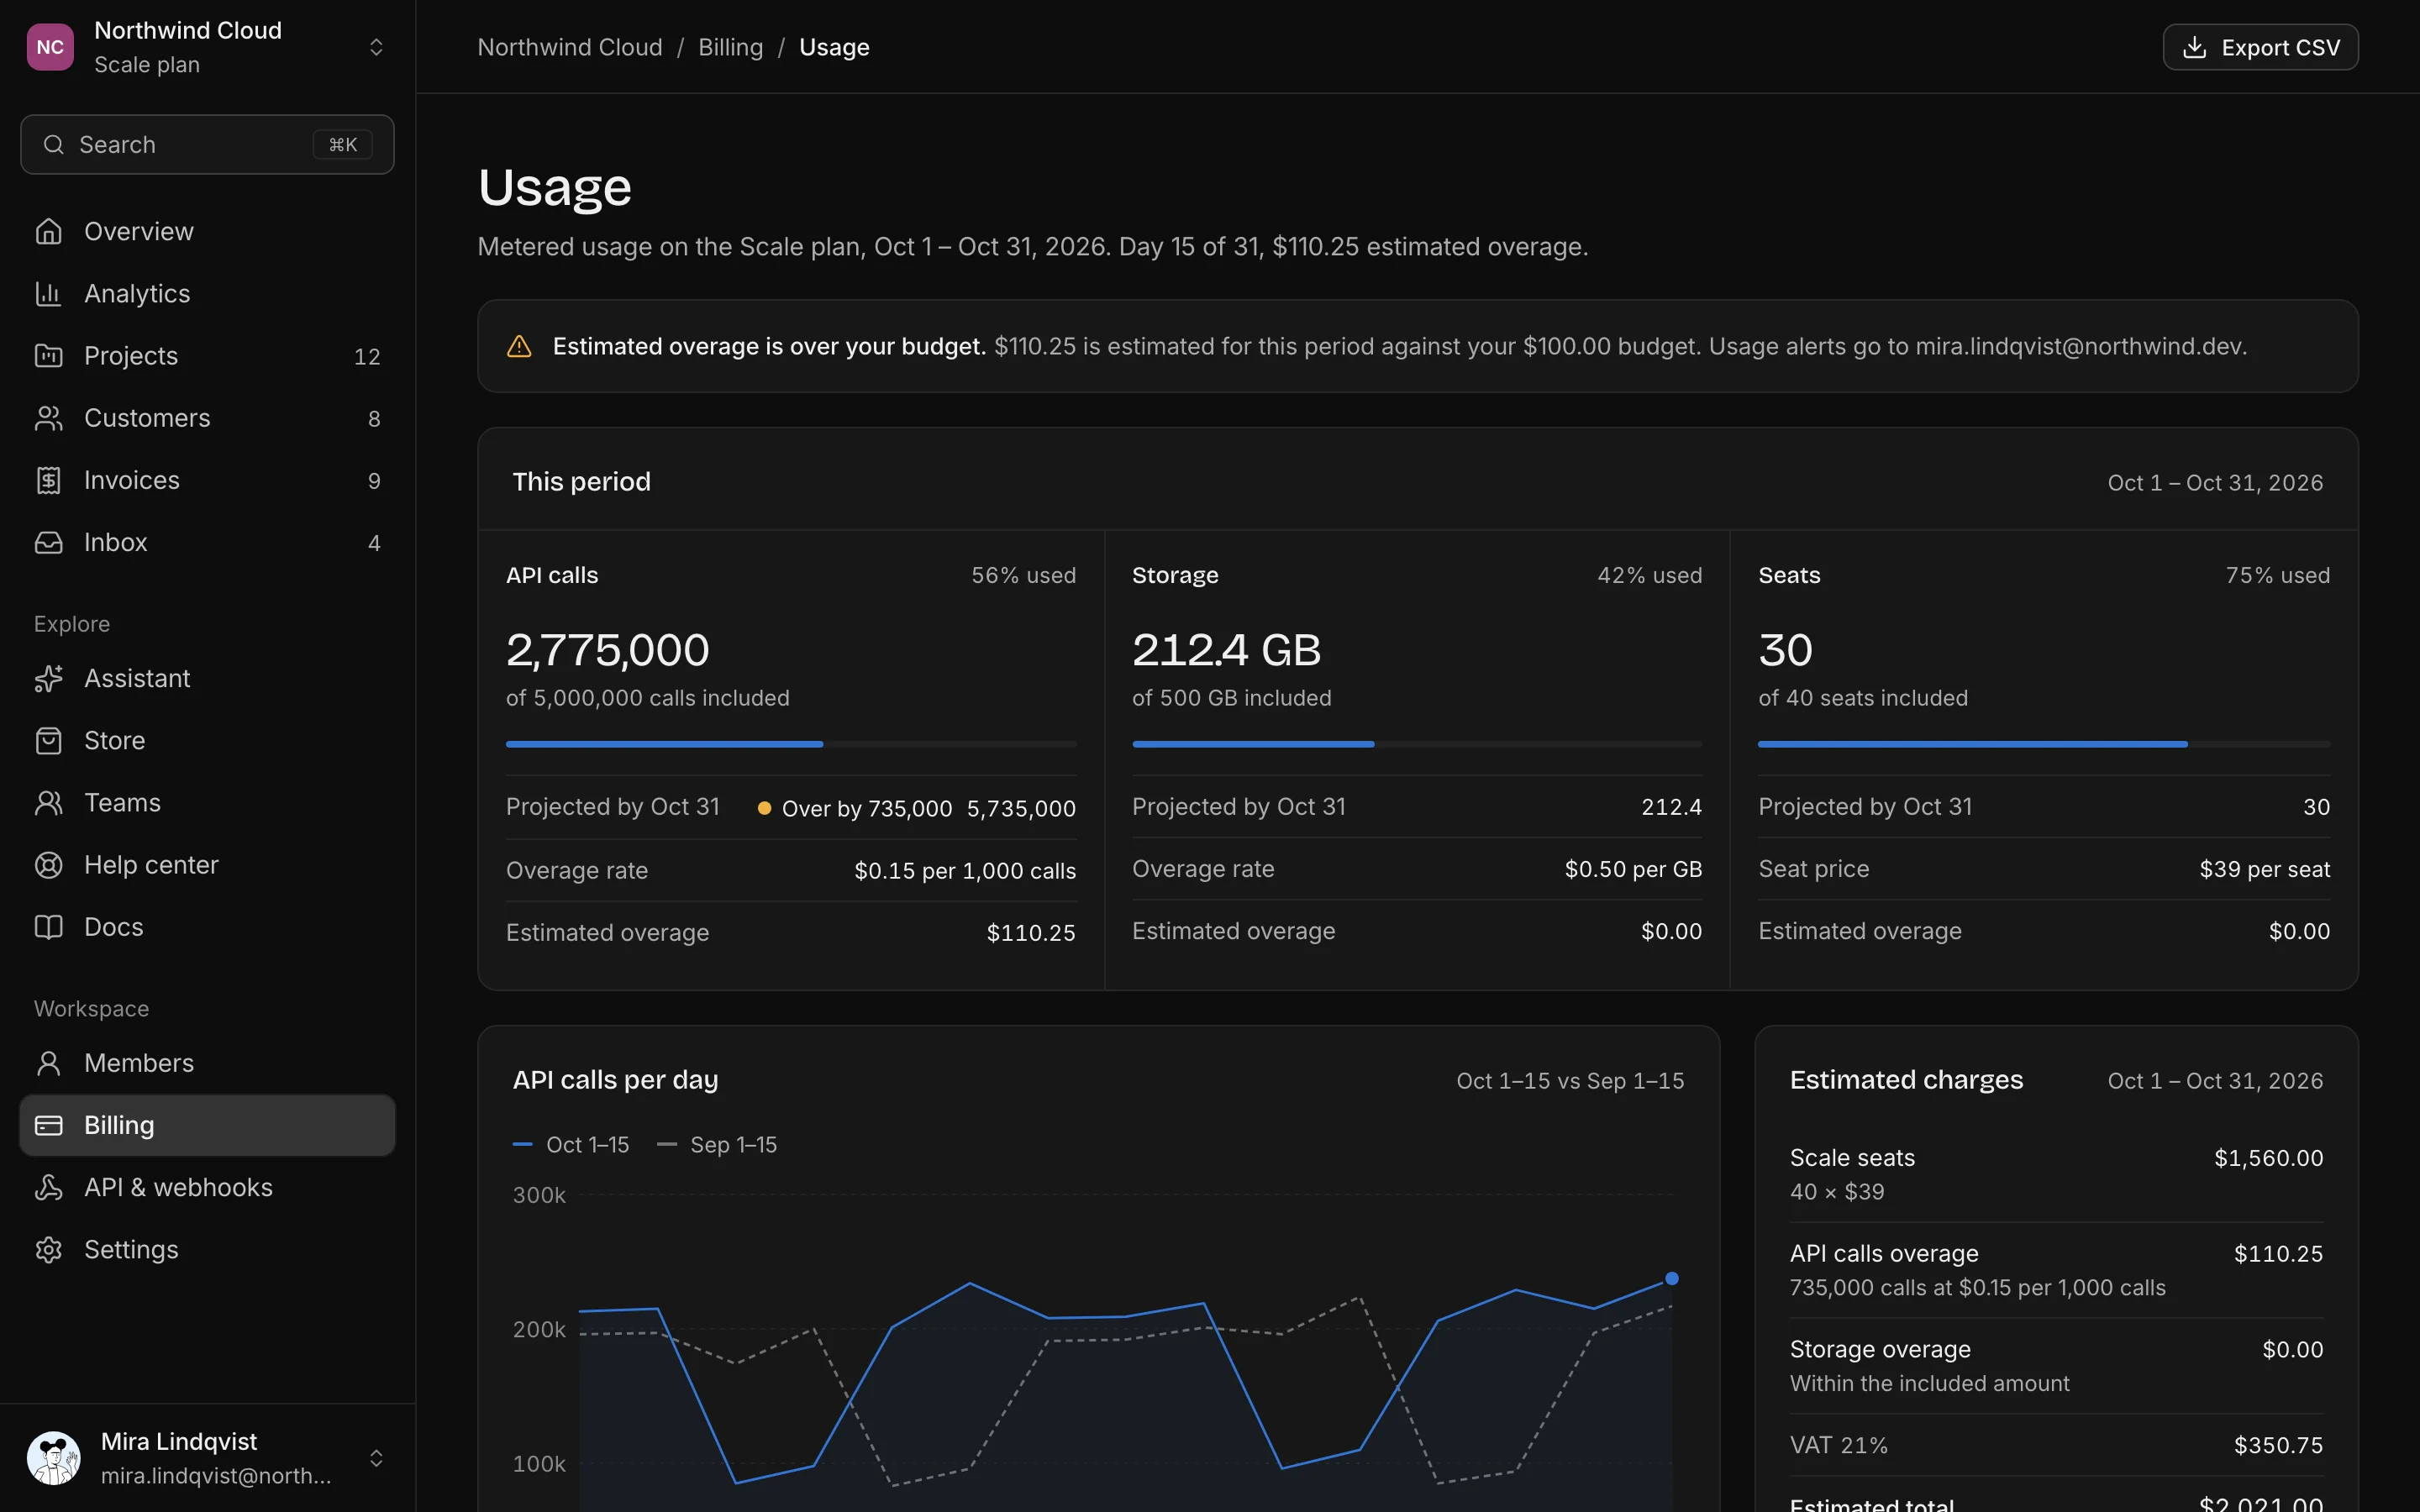
Task: Click the "$1,560.00" Scale seats amount
Action: (2268, 1158)
